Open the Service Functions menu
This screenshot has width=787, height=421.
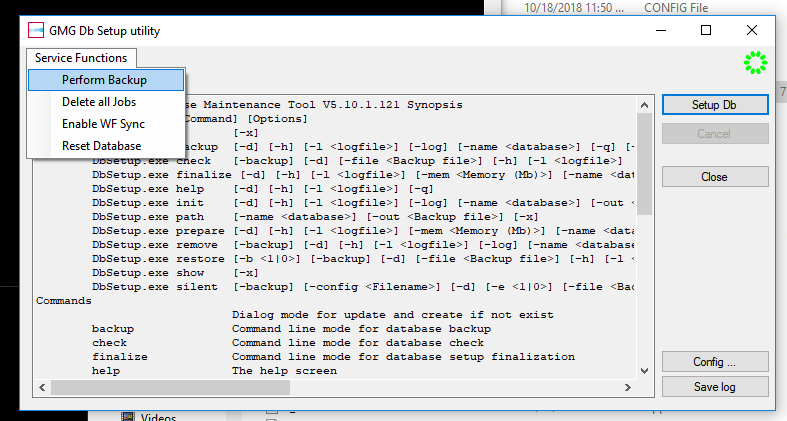coord(81,58)
